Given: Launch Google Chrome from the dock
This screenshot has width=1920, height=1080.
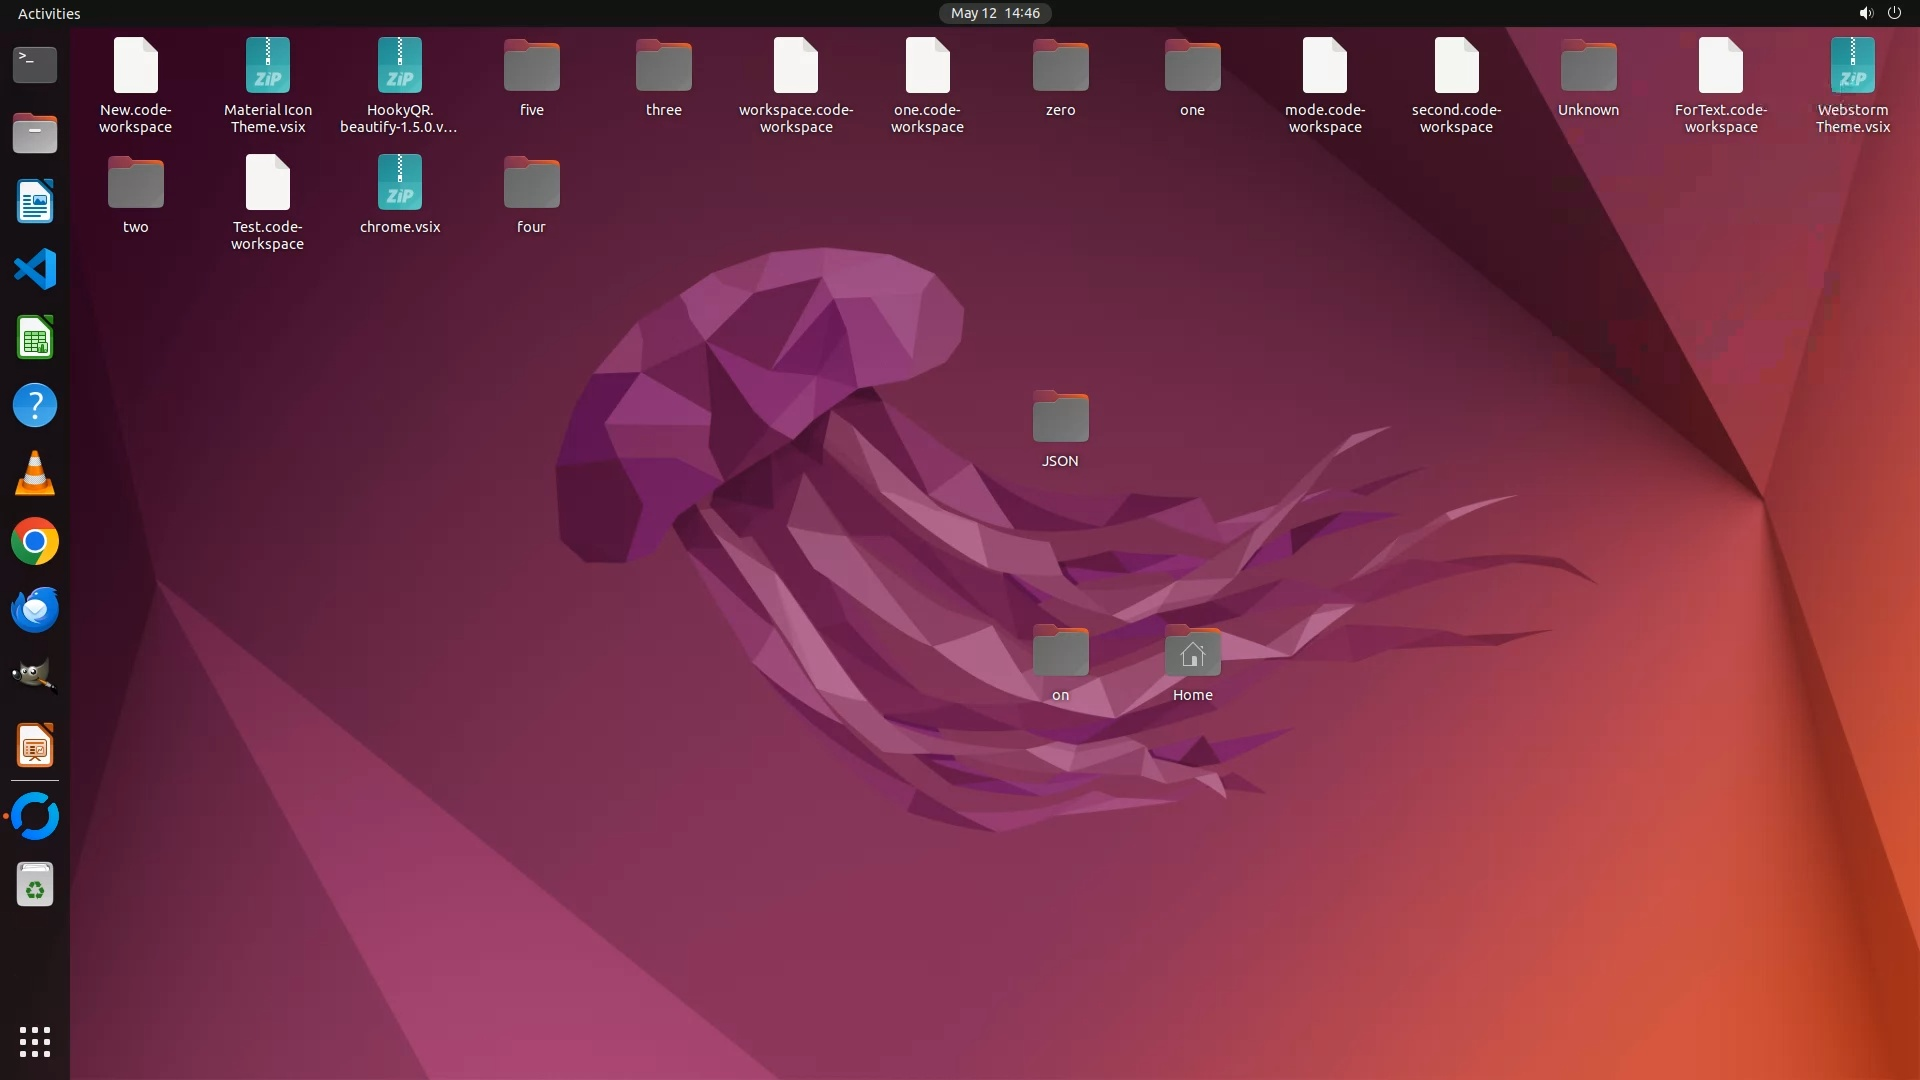Looking at the screenshot, I should tap(35, 542).
